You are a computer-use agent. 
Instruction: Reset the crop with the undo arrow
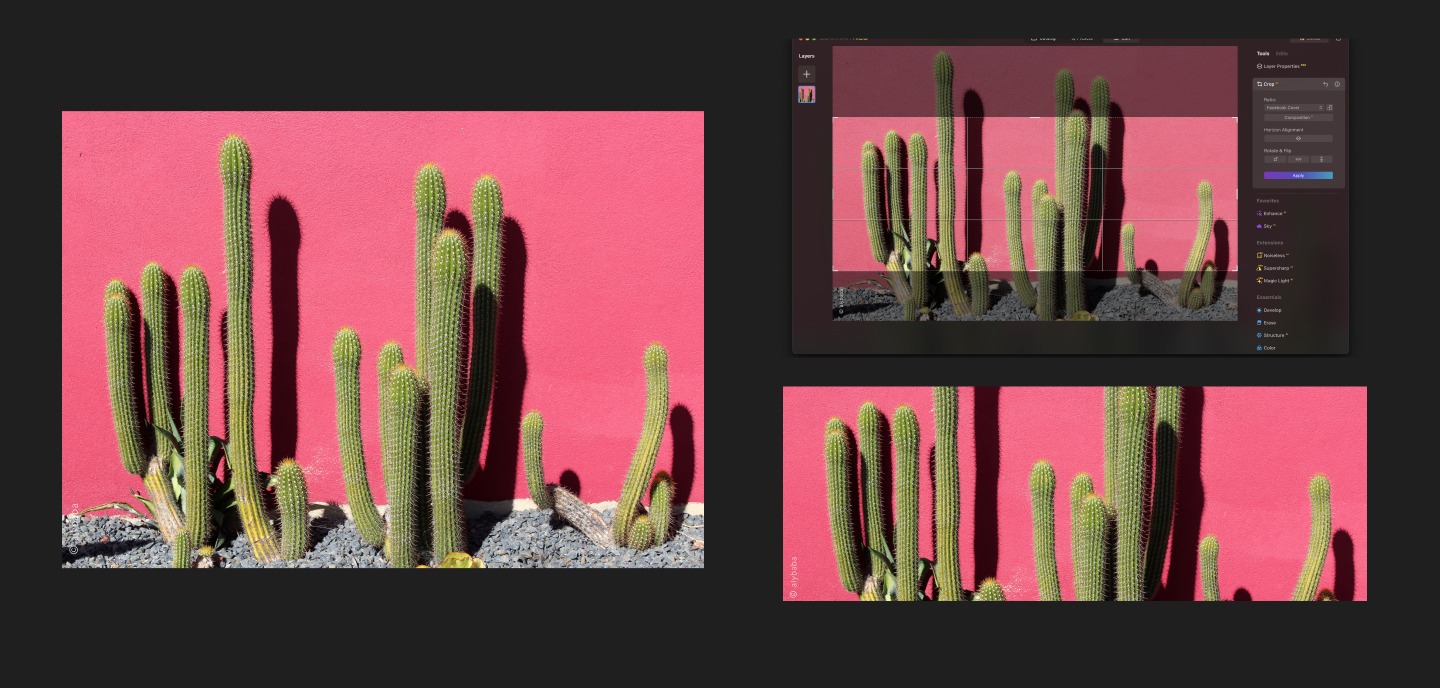(1325, 84)
